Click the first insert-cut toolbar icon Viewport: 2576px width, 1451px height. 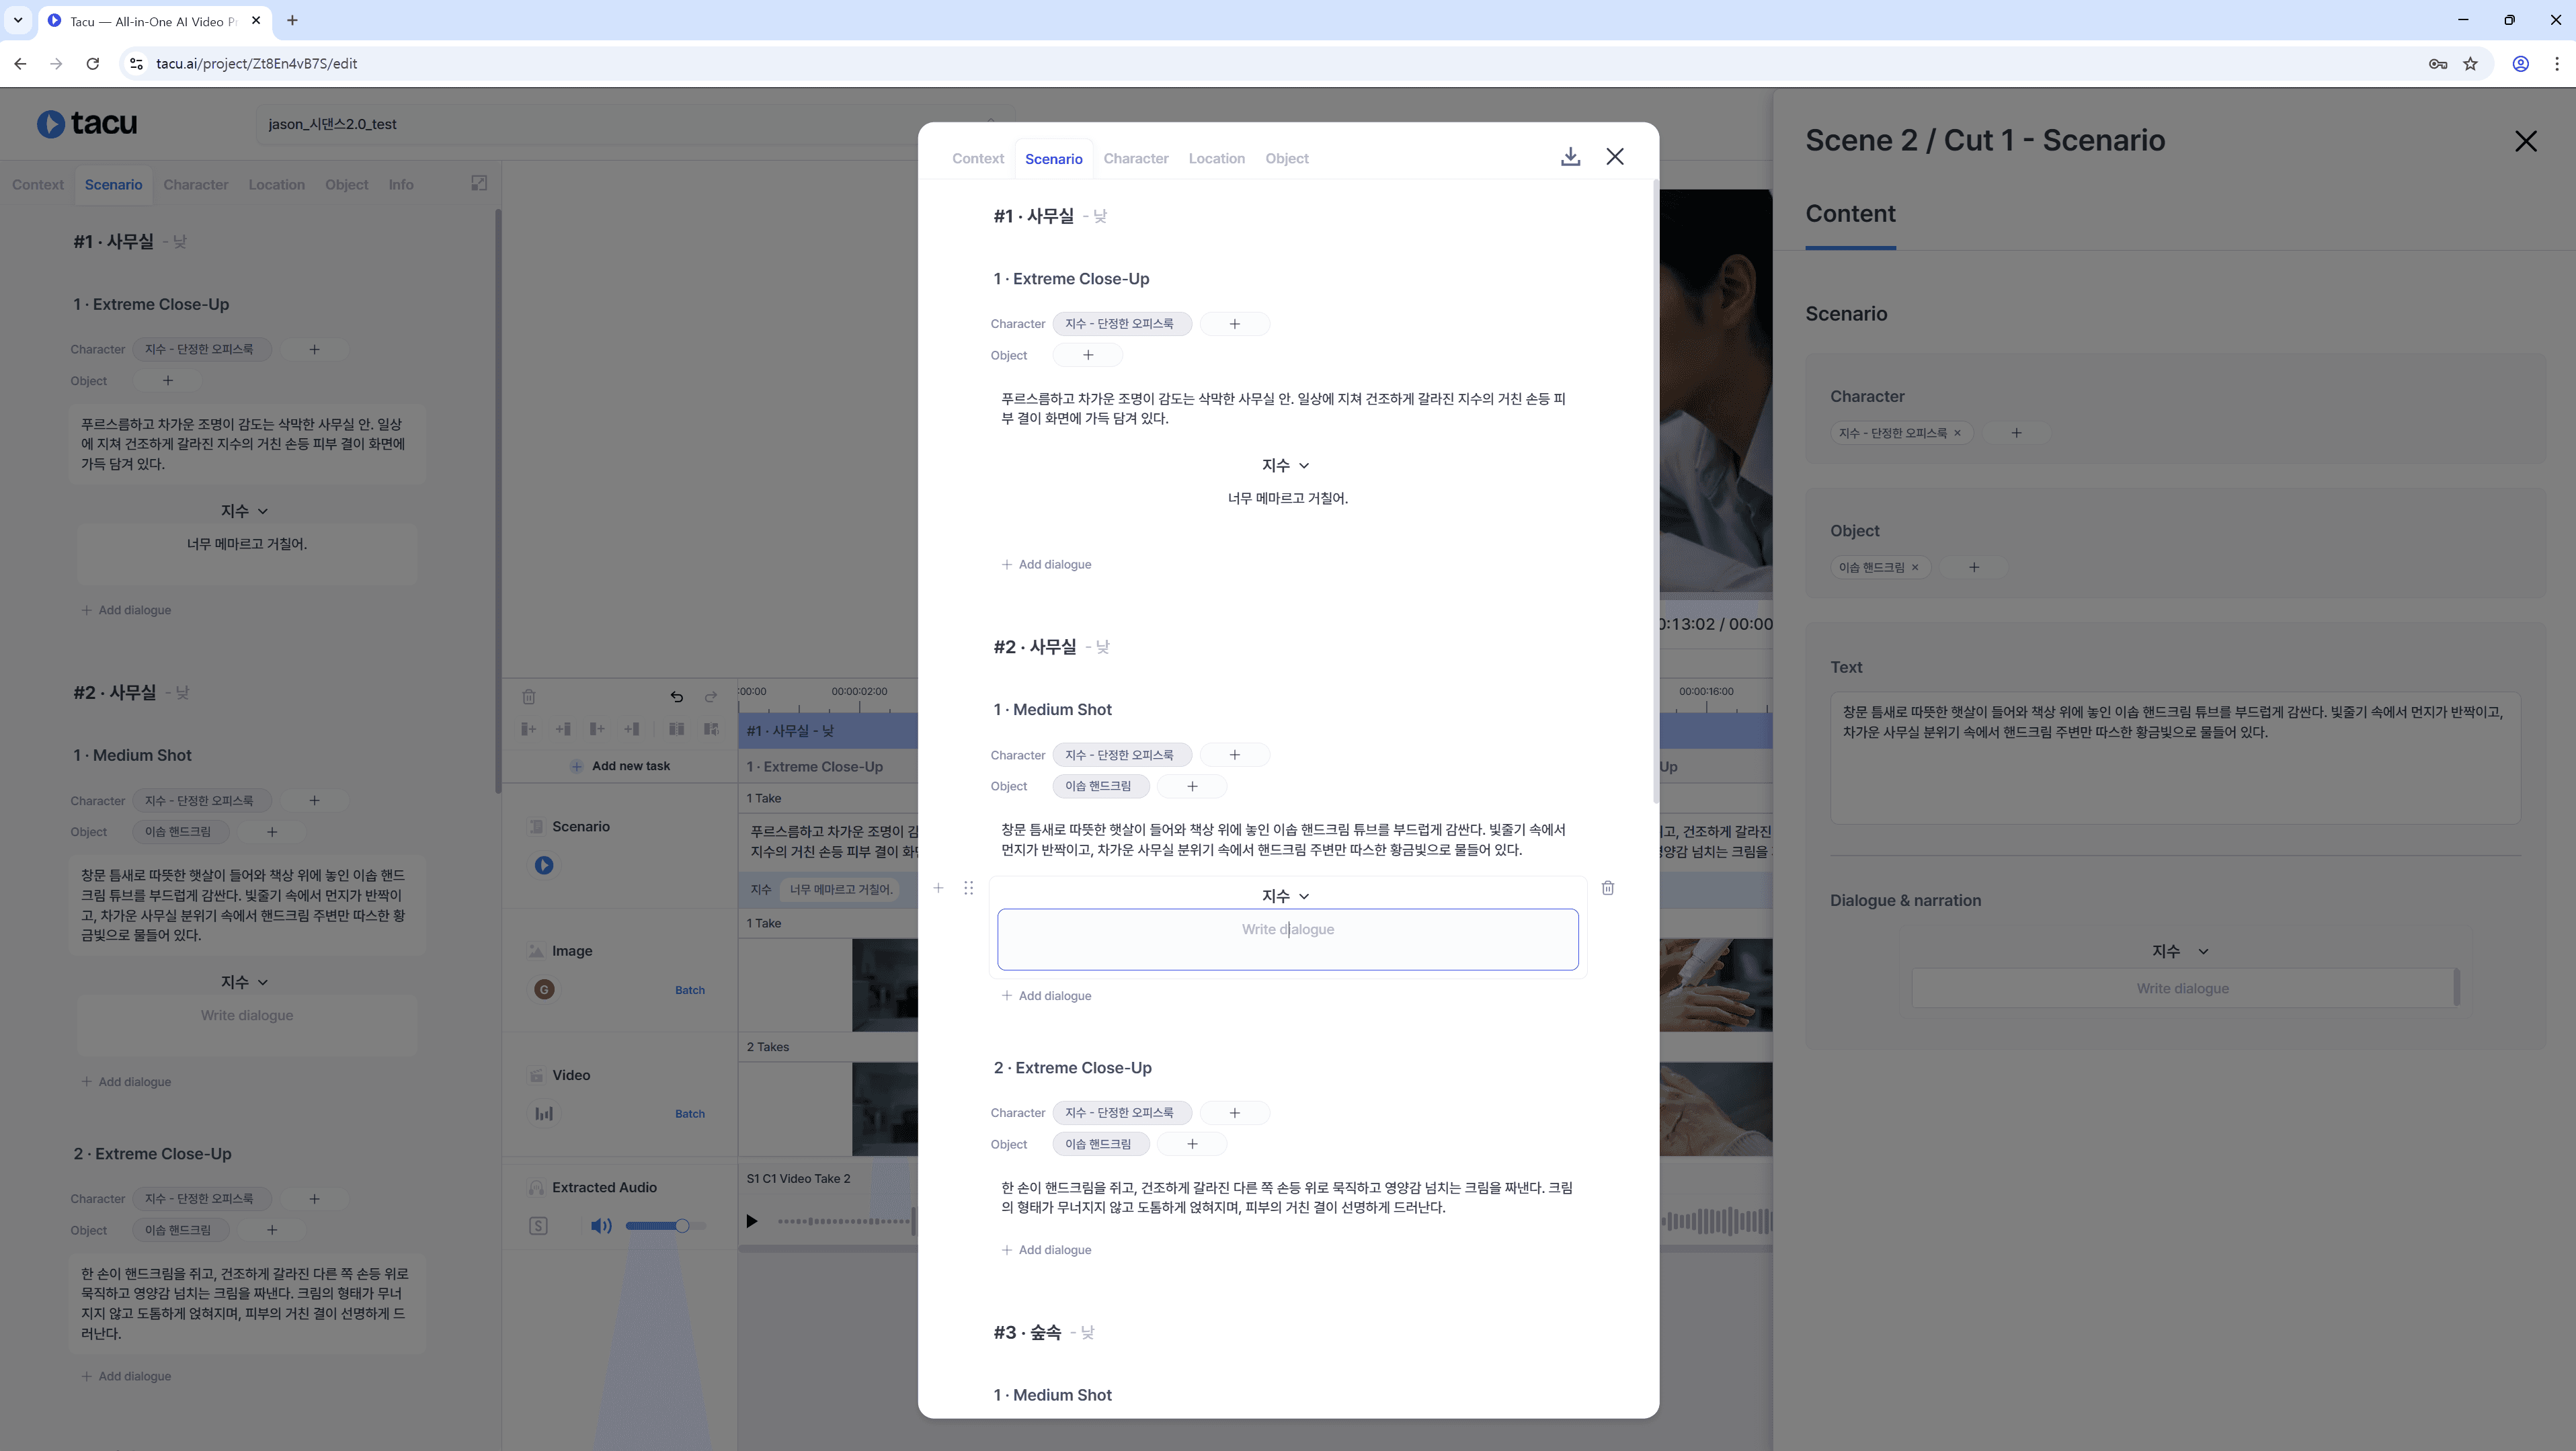pos(528,729)
